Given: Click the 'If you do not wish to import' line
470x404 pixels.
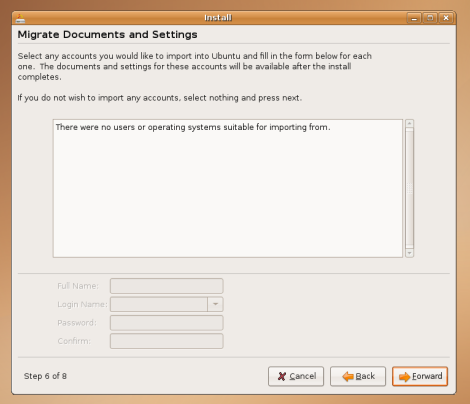Looking at the screenshot, I should pyautogui.click(x=160, y=98).
